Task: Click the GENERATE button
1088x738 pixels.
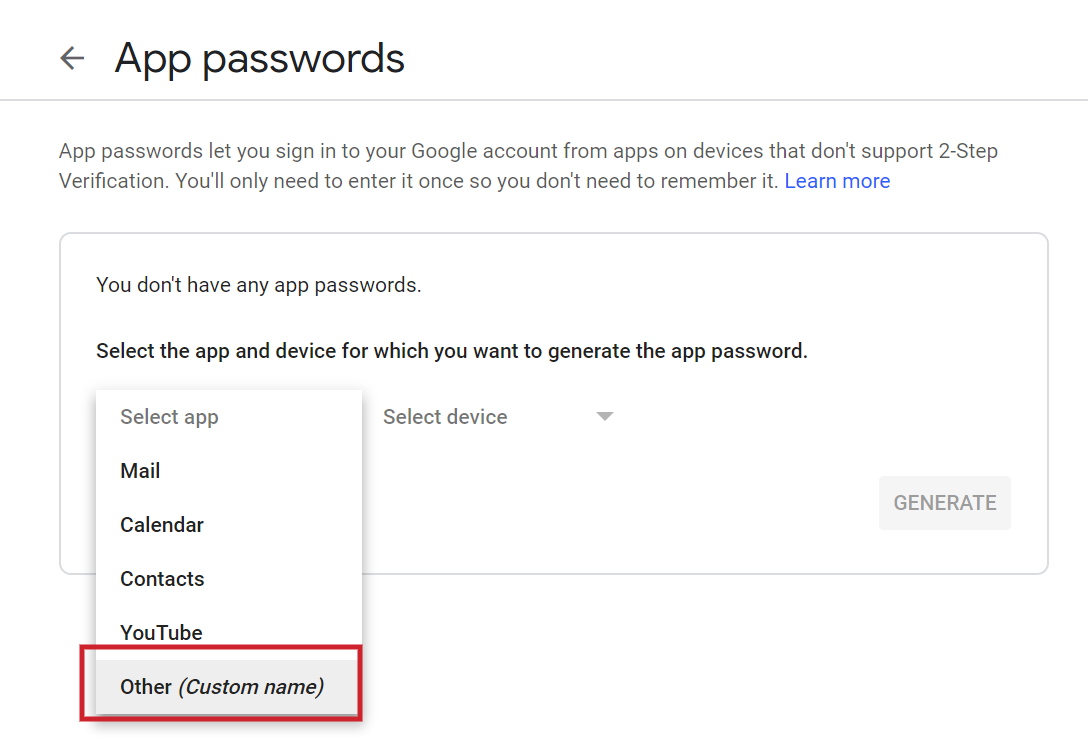Action: (x=944, y=502)
